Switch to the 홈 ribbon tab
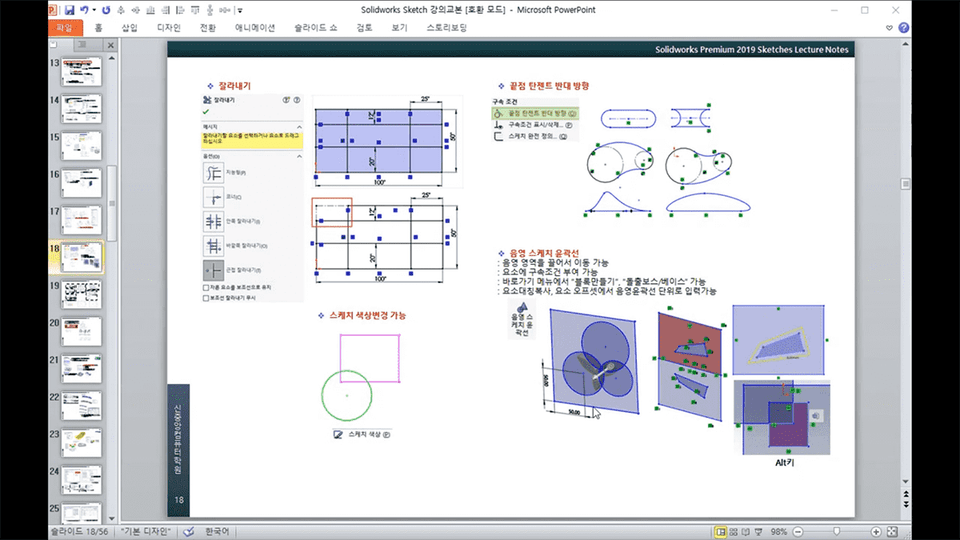The image size is (960, 540). (98, 28)
